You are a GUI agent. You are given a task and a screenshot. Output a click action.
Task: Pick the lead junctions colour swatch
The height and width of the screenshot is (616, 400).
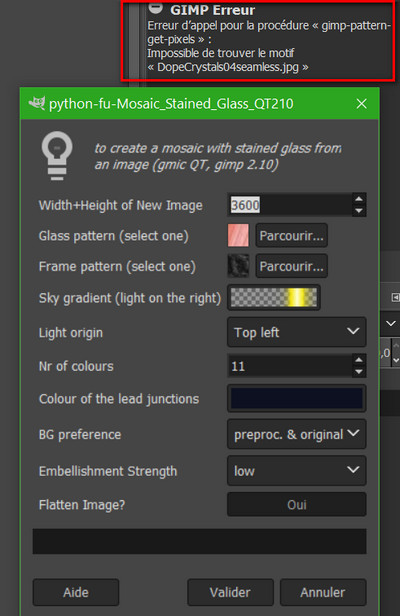coord(297,398)
